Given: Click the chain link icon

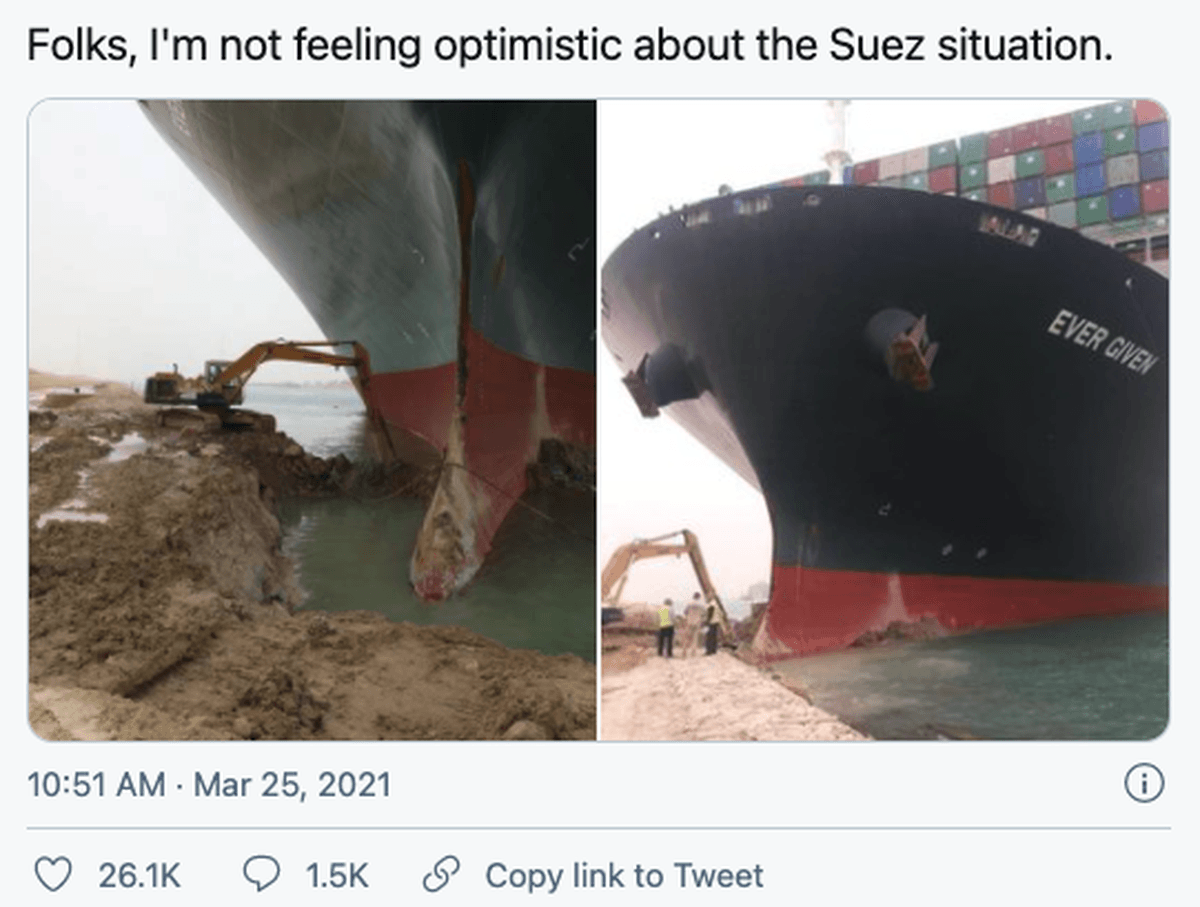Looking at the screenshot, I should (x=439, y=875).
